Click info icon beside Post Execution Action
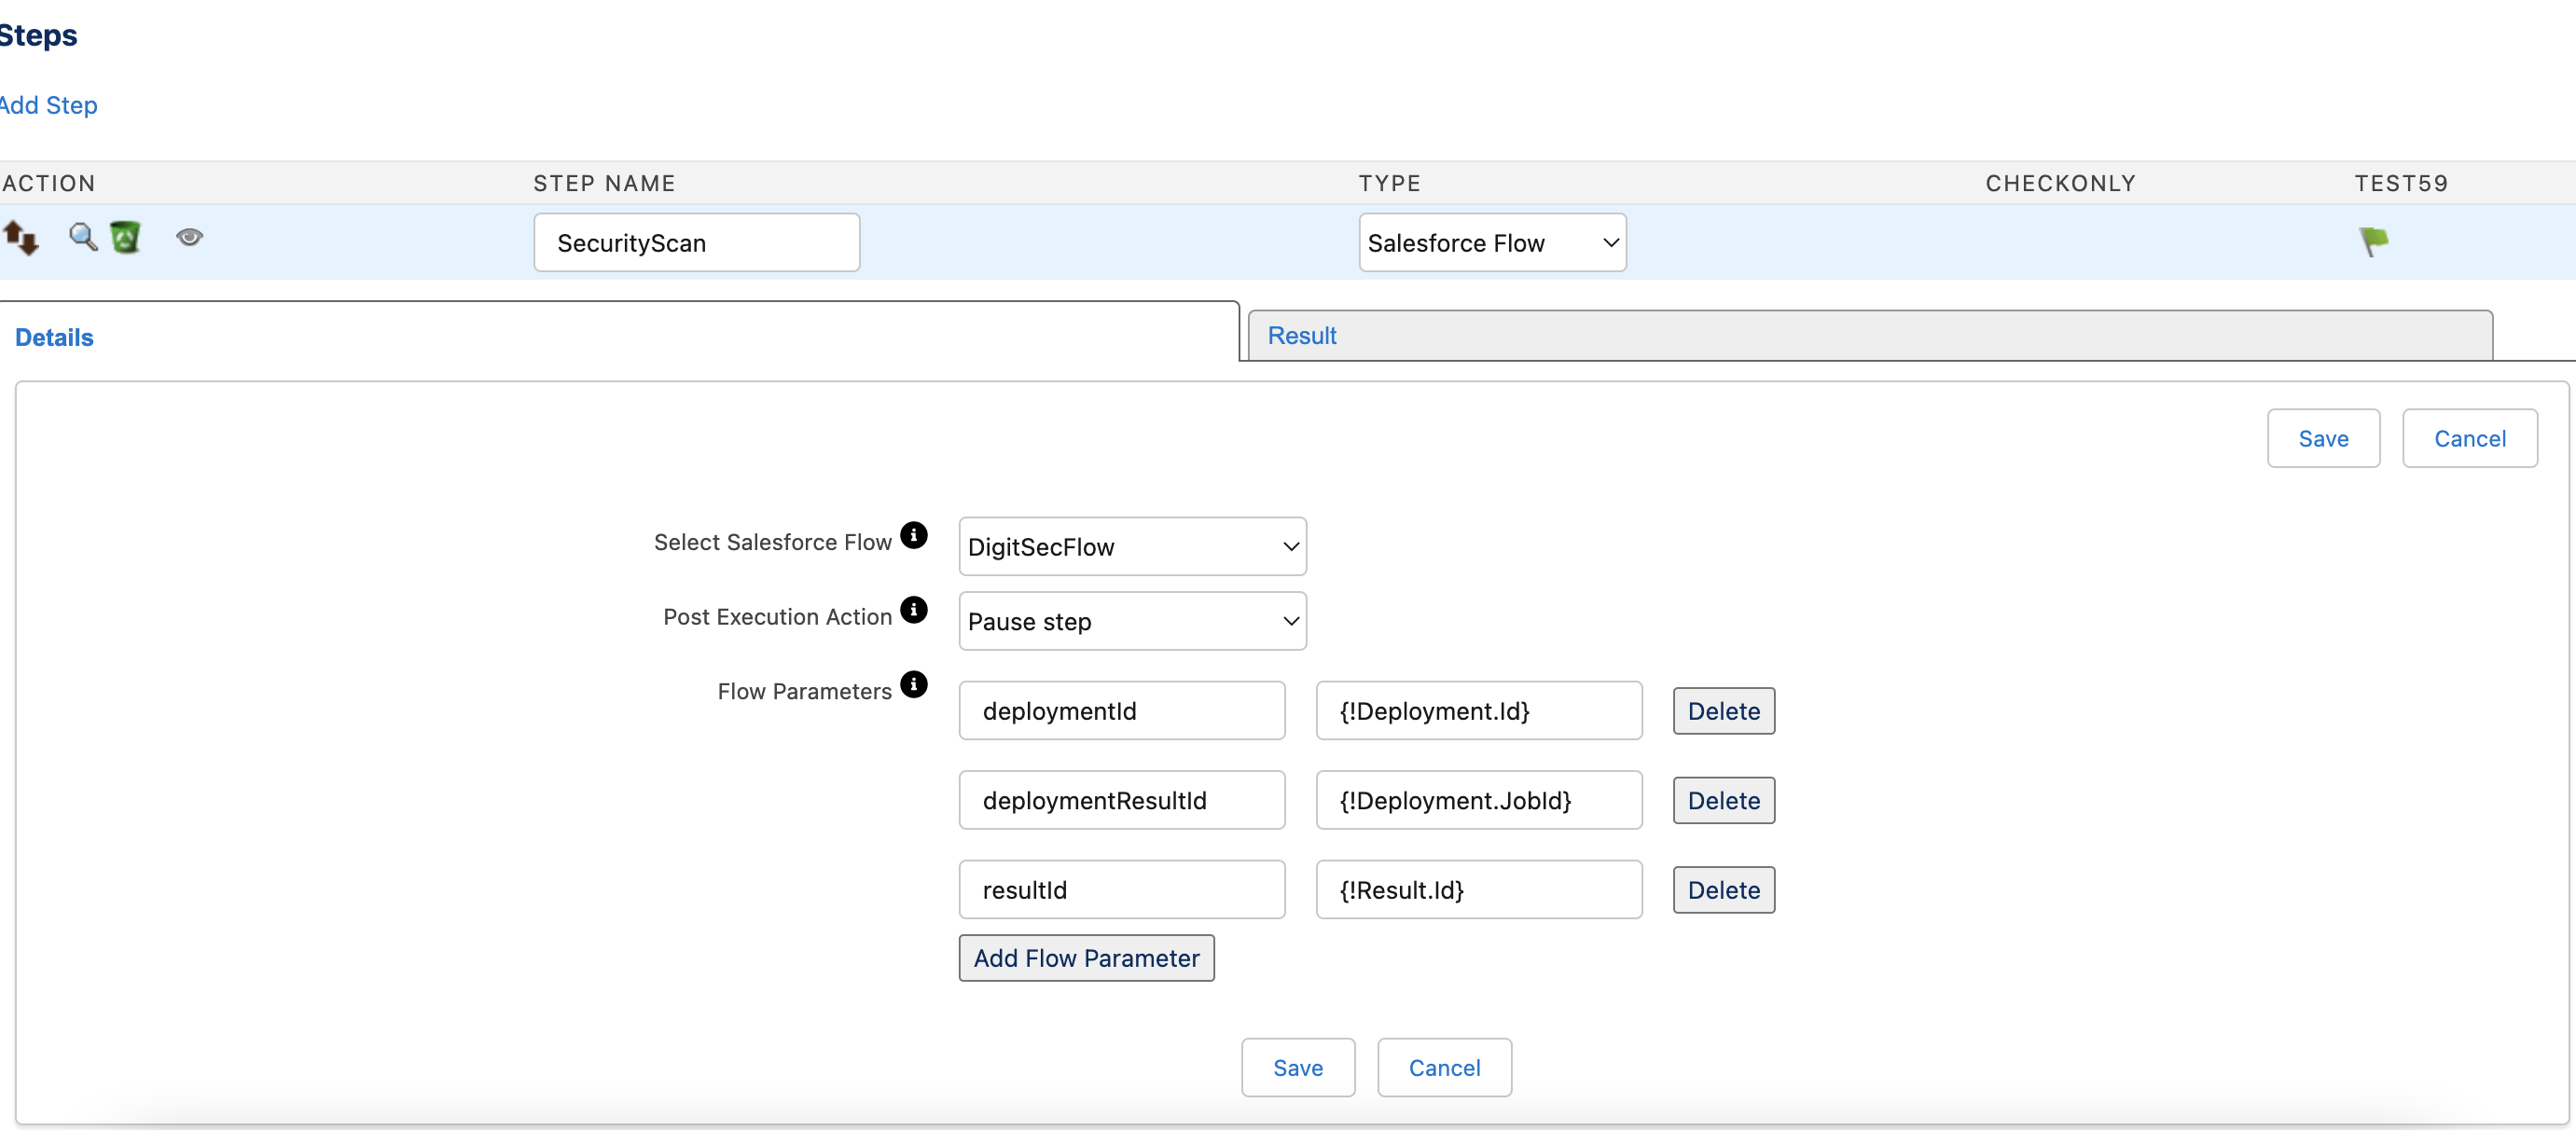 coord(913,609)
